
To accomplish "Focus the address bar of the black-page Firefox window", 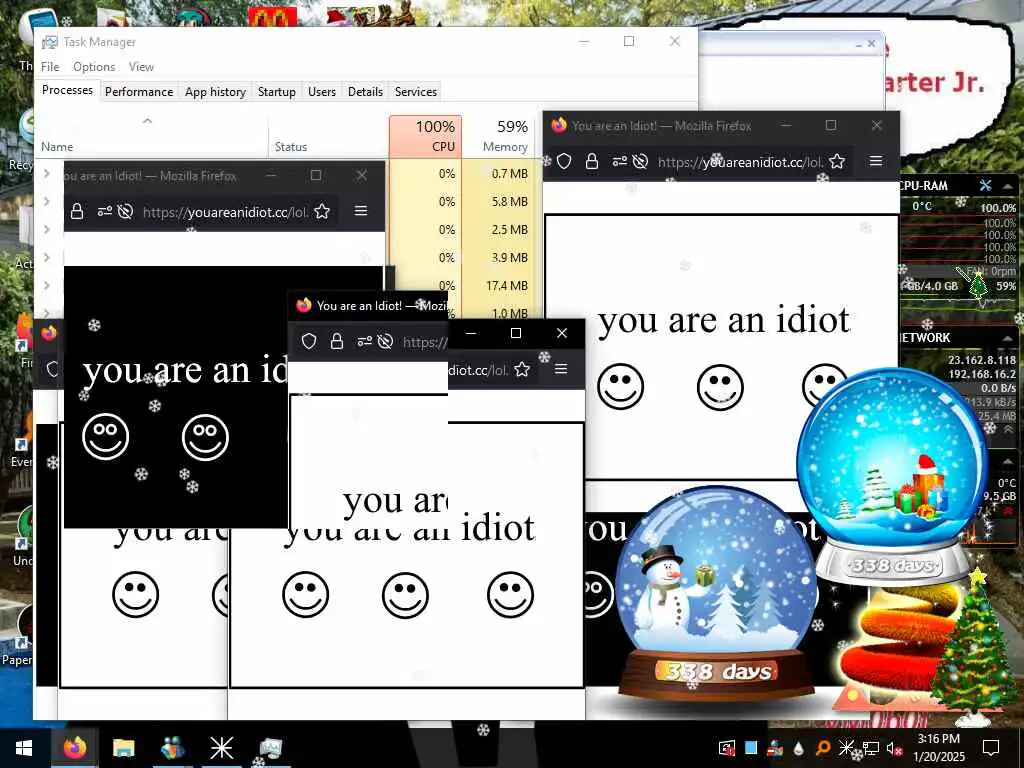I will click(225, 212).
